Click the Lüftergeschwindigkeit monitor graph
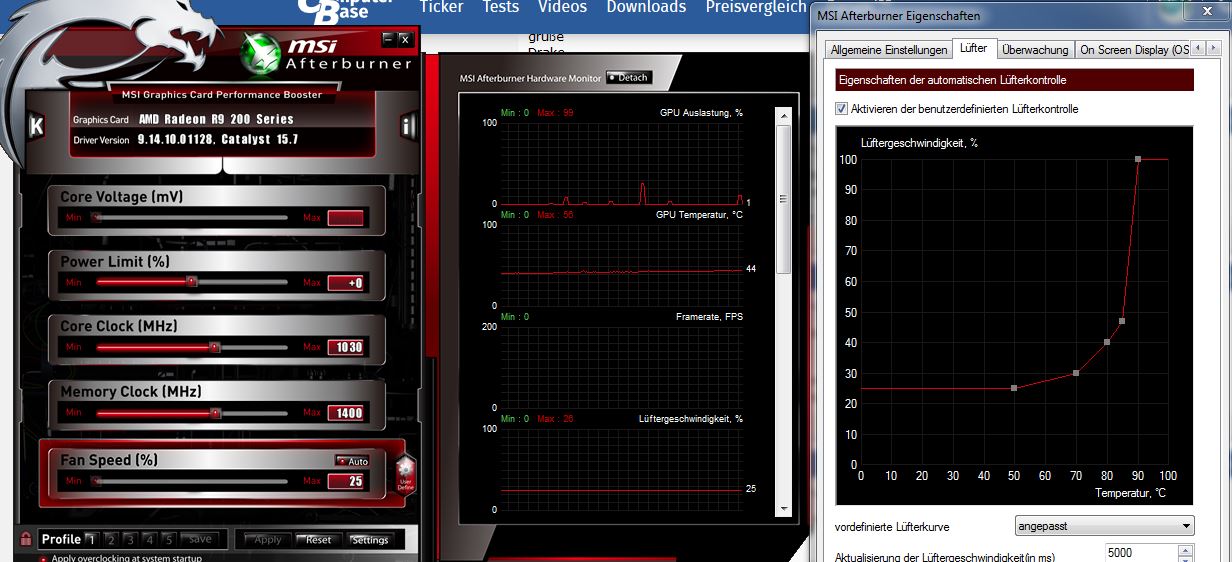The width and height of the screenshot is (1232, 562). point(620,469)
